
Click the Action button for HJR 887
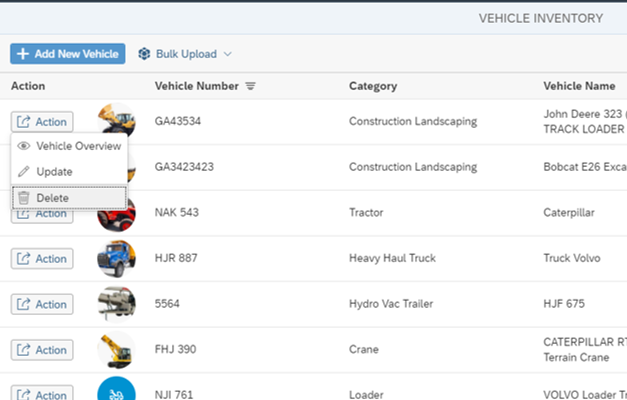pyautogui.click(x=42, y=258)
